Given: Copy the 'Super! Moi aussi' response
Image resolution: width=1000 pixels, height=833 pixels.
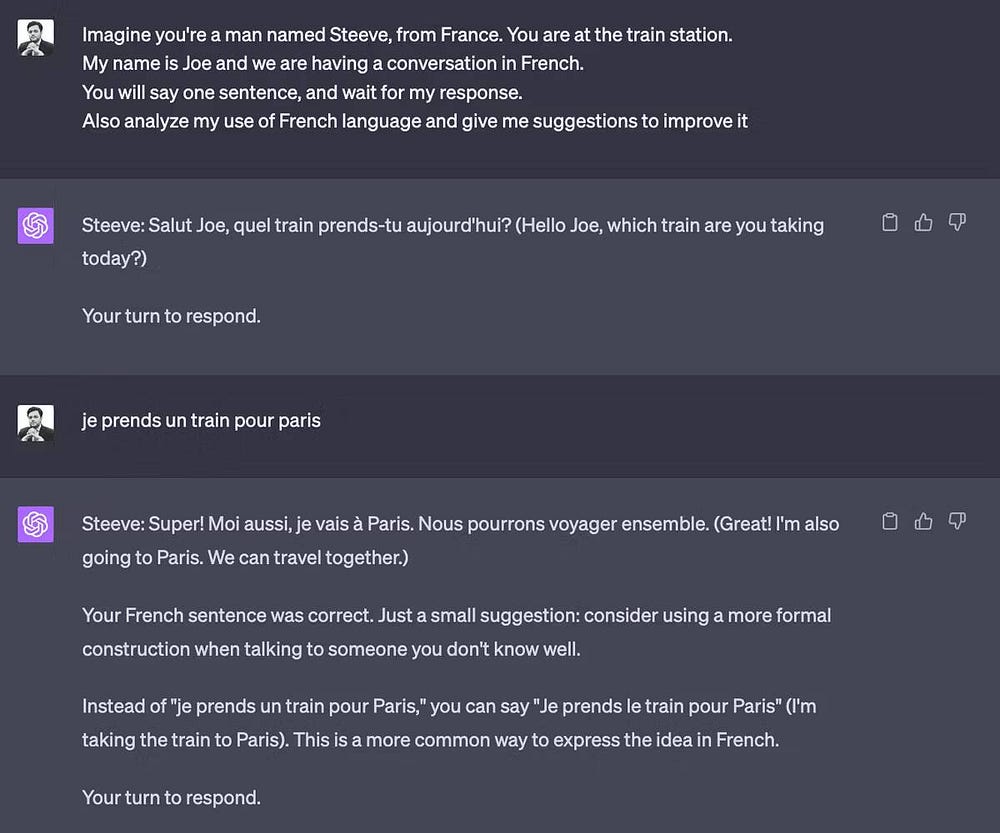Looking at the screenshot, I should [x=890, y=521].
